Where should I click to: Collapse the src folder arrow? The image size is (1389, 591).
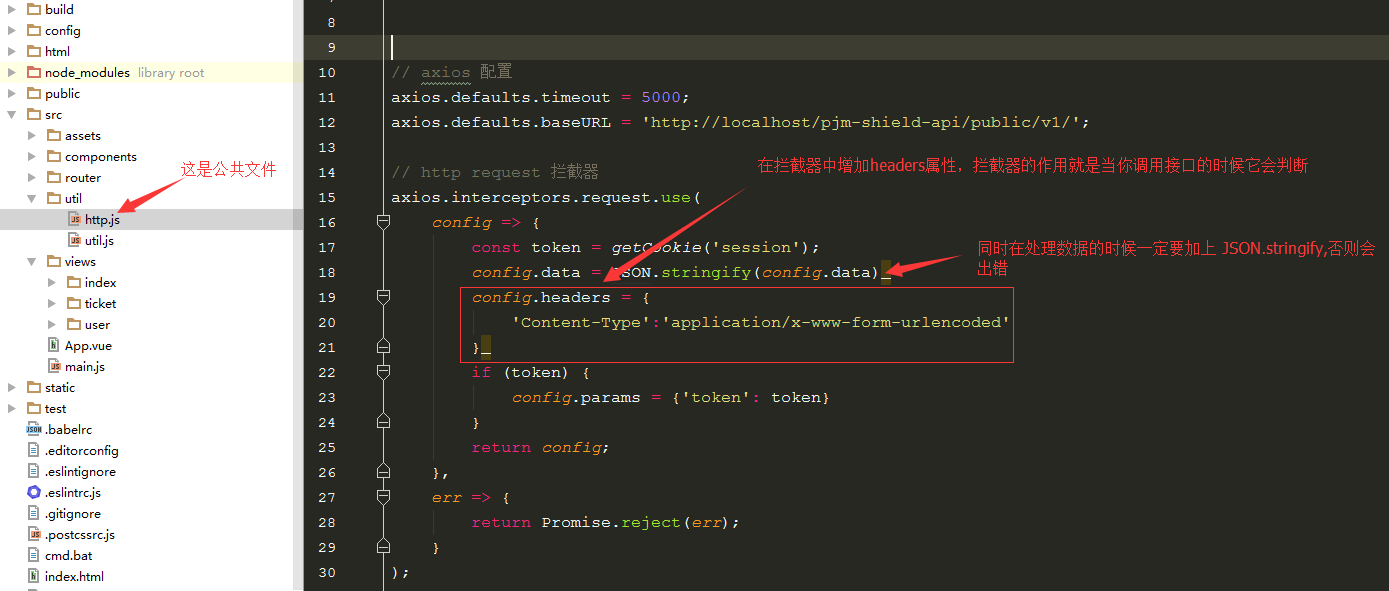pos(12,114)
